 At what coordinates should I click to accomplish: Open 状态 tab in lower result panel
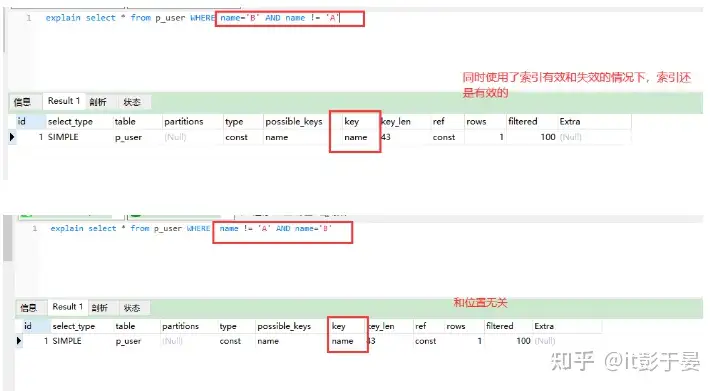pos(132,308)
